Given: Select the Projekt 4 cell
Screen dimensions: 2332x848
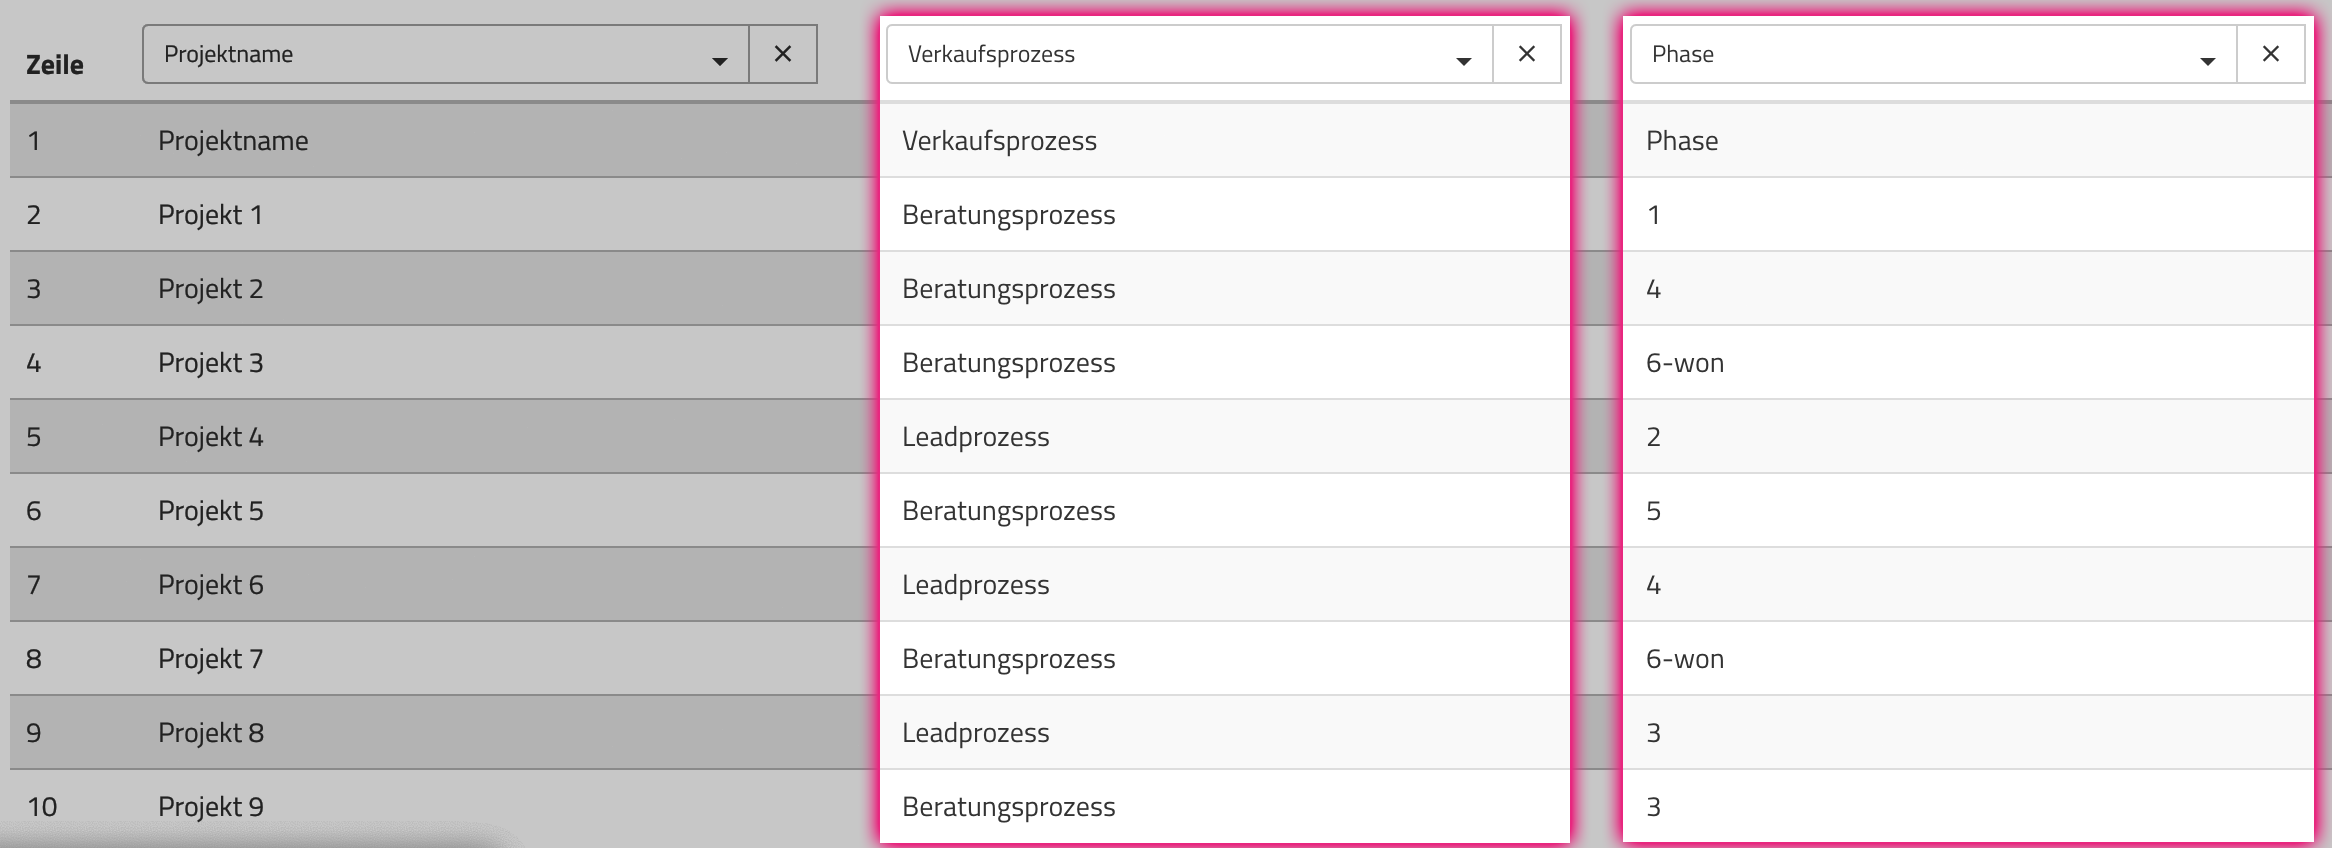Looking at the screenshot, I should click(x=210, y=437).
